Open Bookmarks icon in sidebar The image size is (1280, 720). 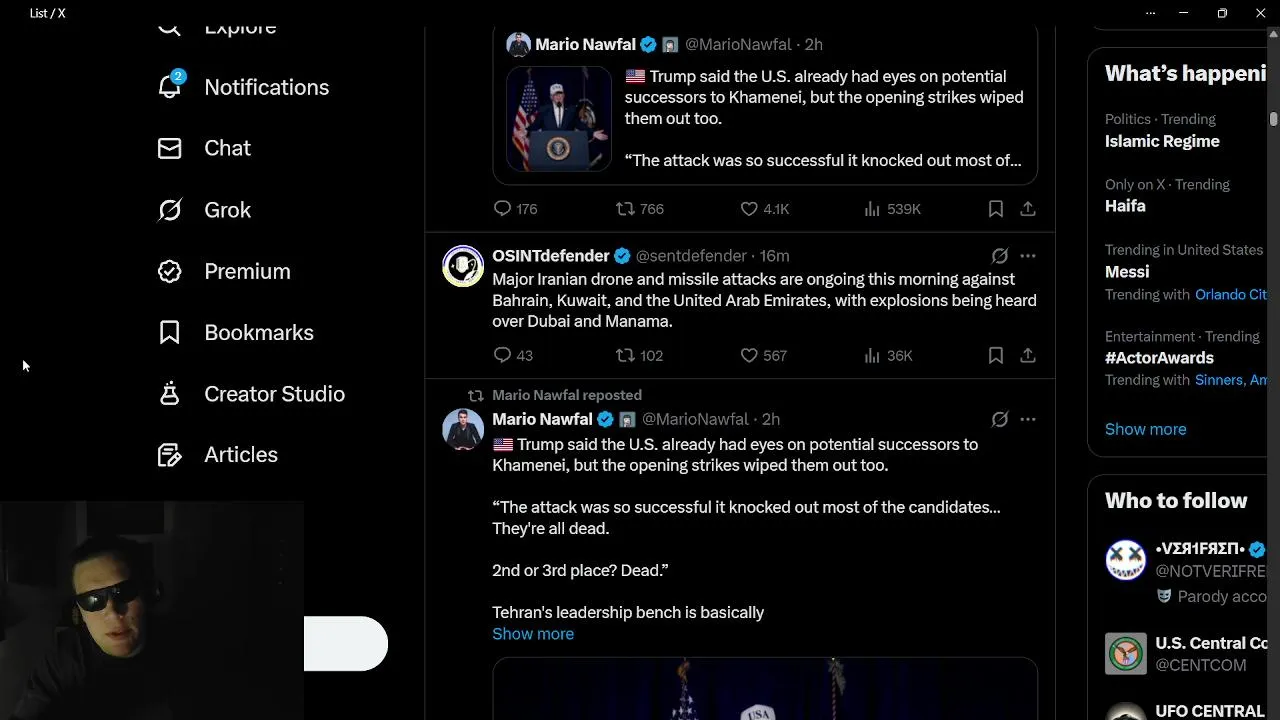point(170,333)
